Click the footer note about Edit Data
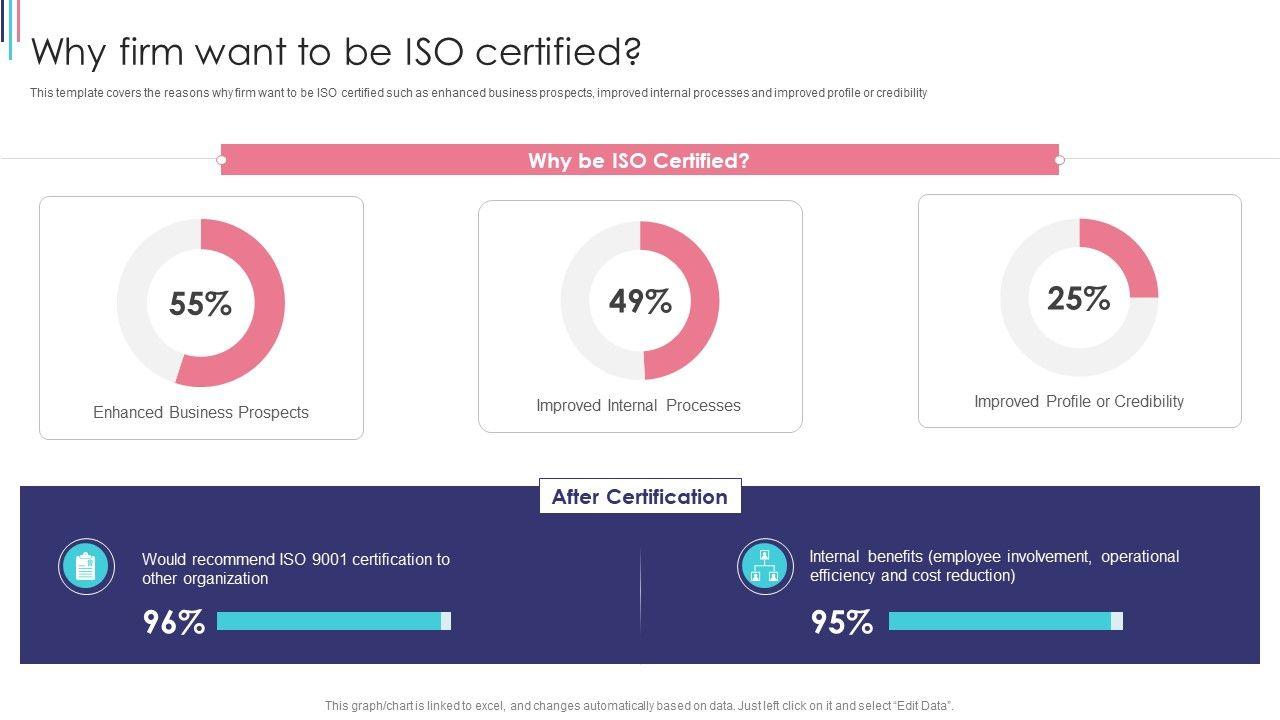Viewport: 1280px width, 720px height. point(639,706)
